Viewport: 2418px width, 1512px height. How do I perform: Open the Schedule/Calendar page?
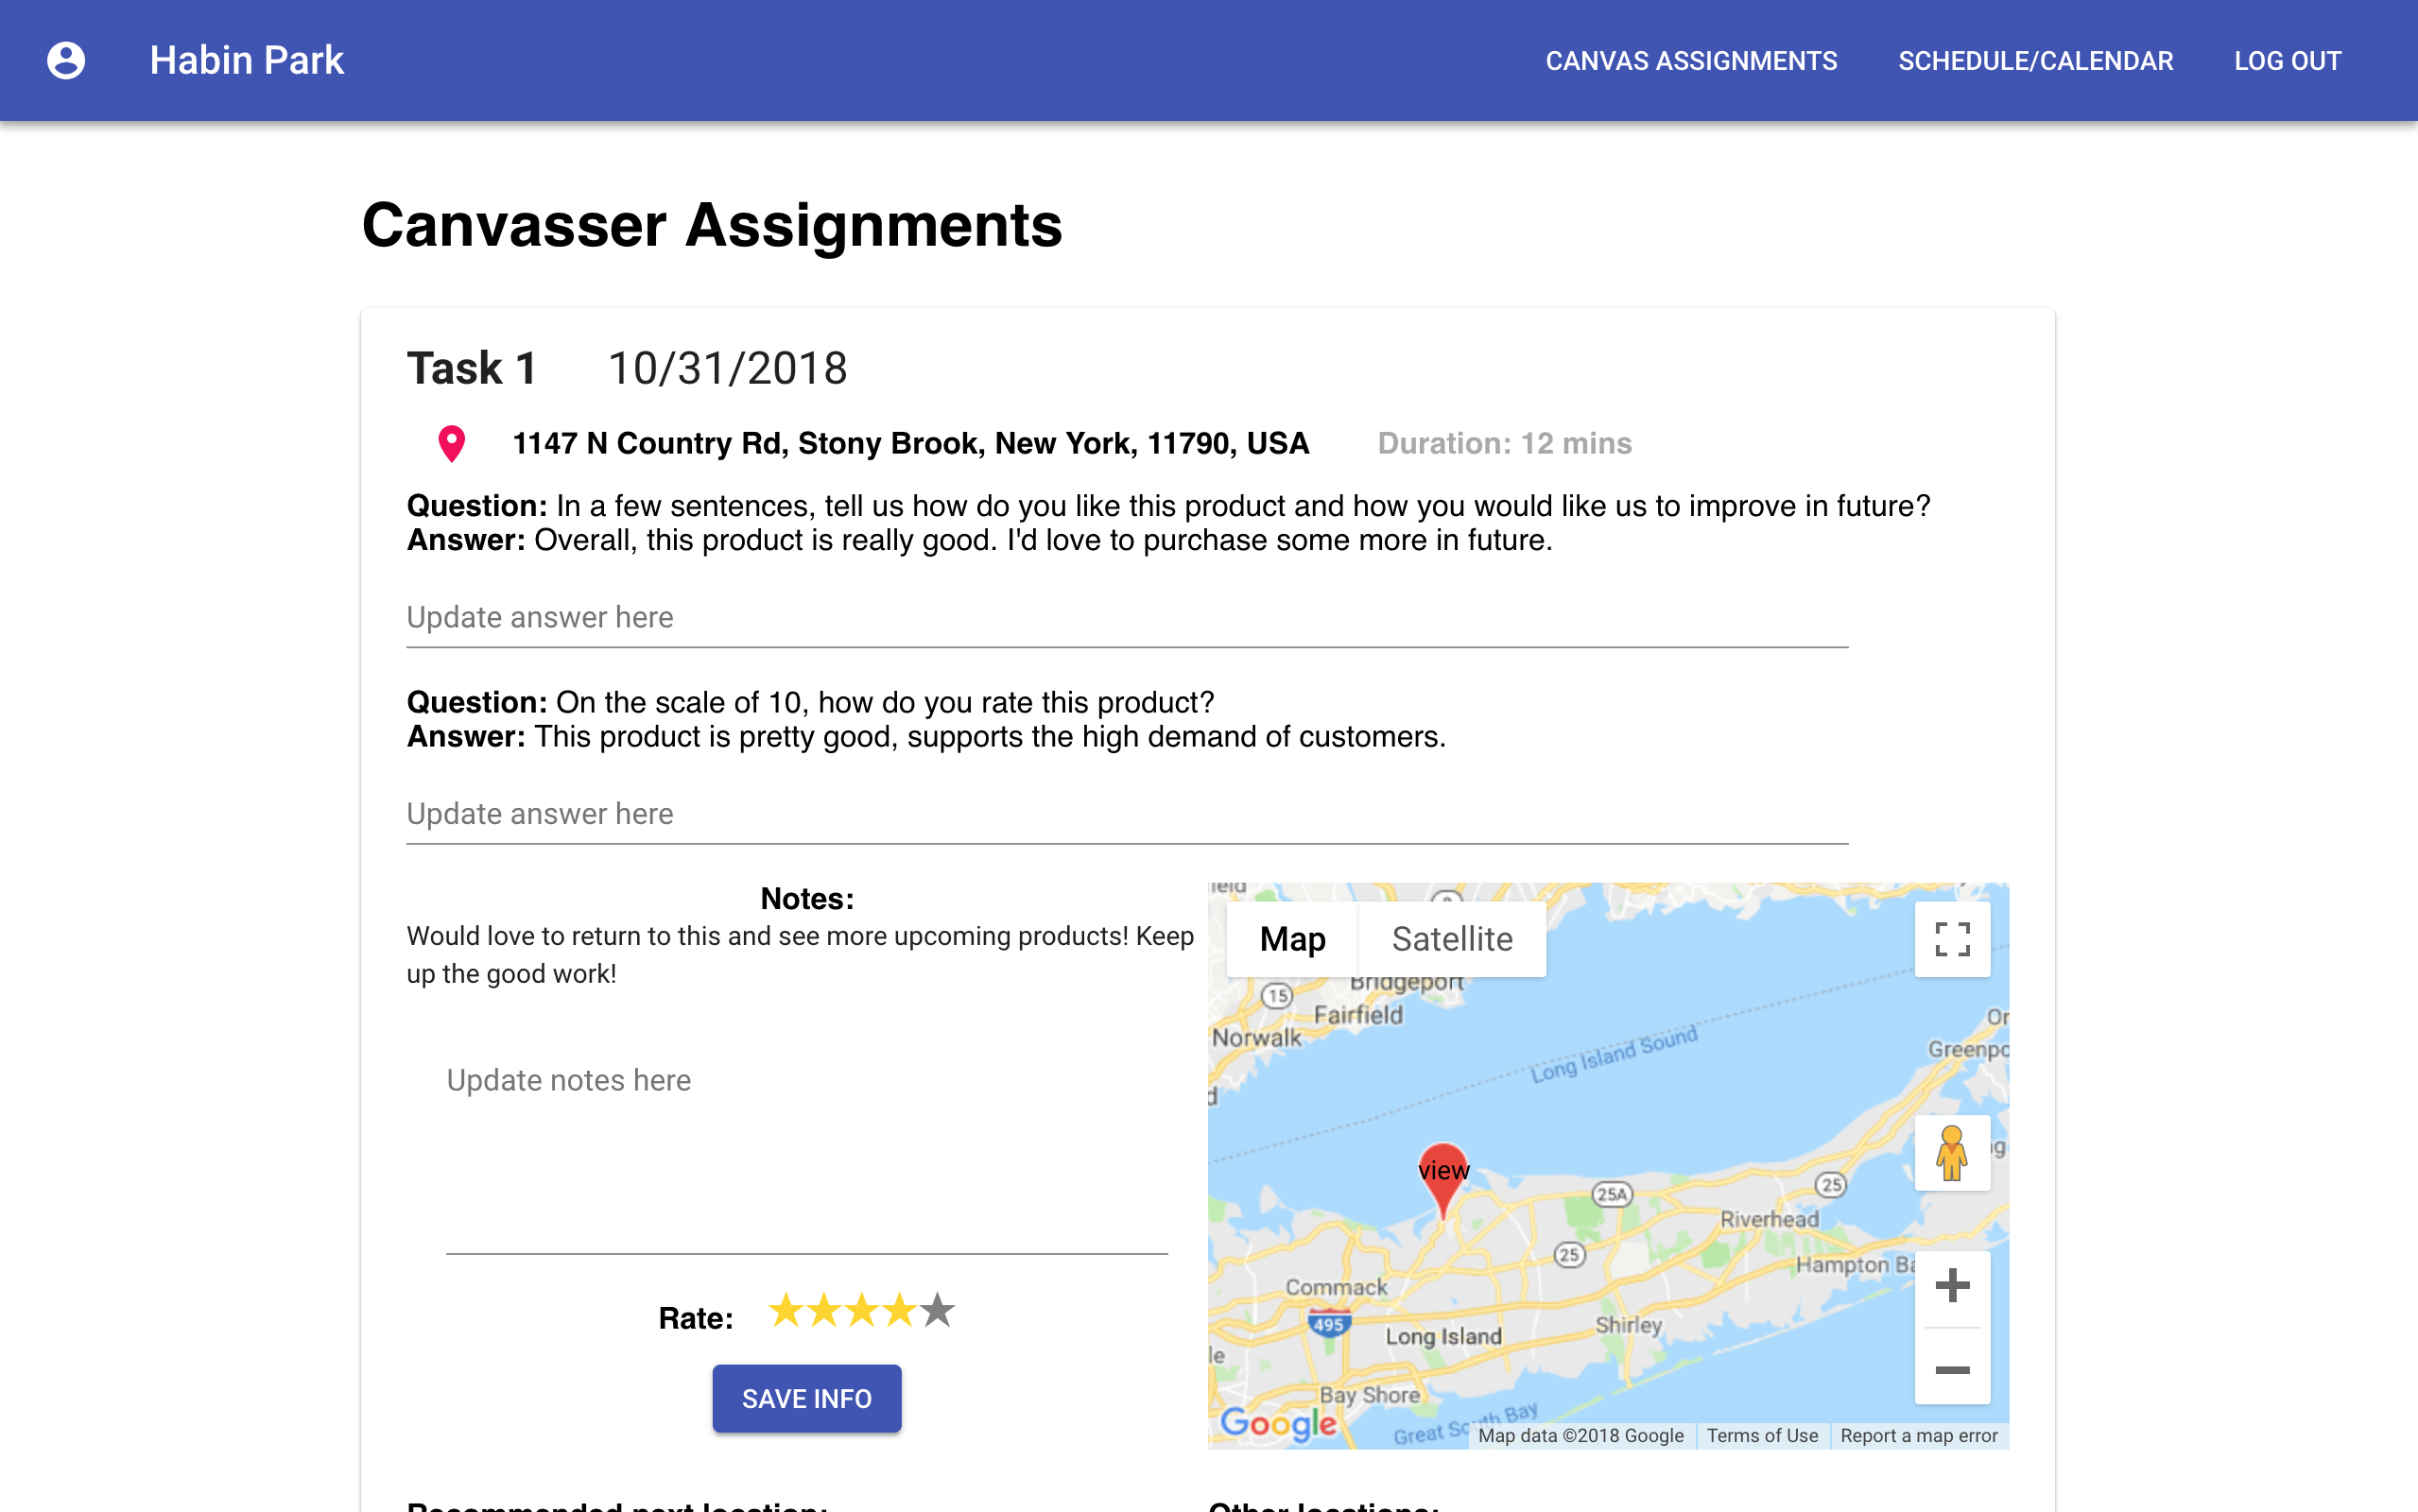(x=2035, y=60)
